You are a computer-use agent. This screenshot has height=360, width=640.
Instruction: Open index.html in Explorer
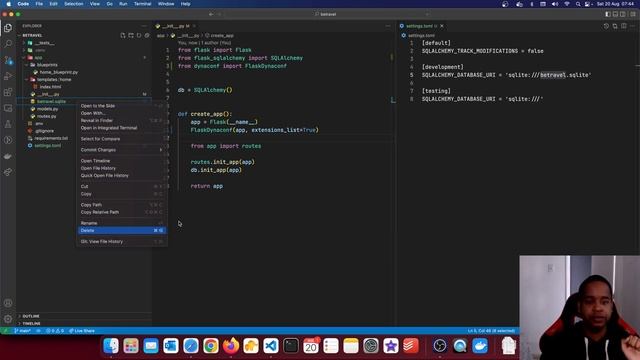coord(50,87)
